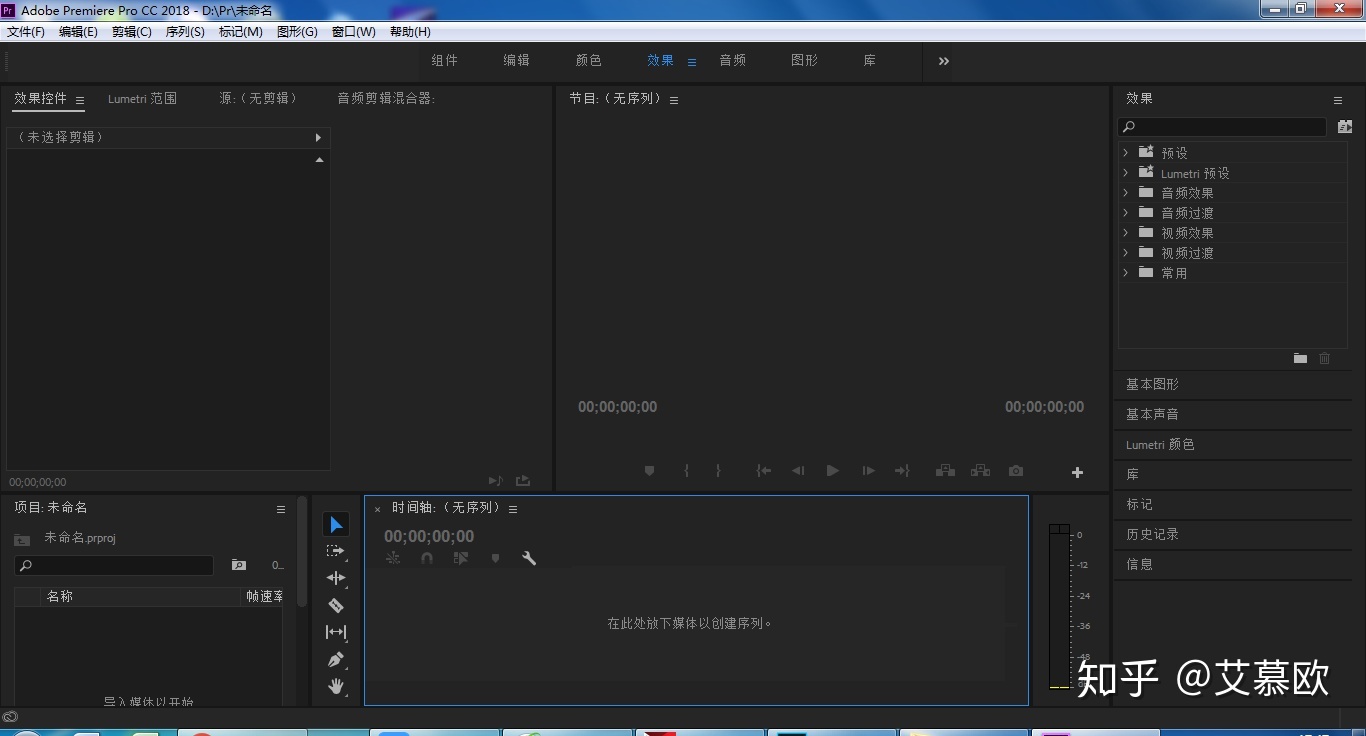Step forward one frame in Program monitor
This screenshot has height=736, width=1366.
(868, 471)
